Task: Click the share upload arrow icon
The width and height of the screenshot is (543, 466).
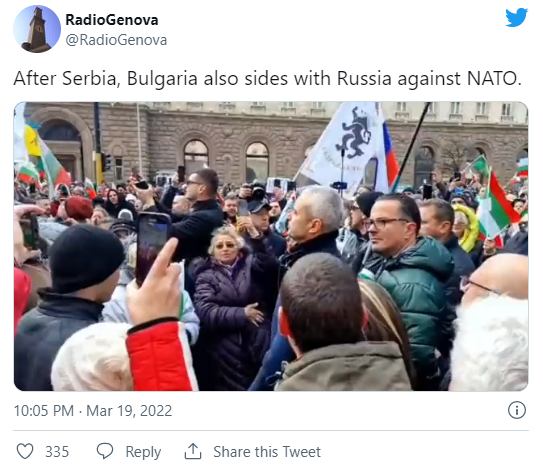Action: pyautogui.click(x=193, y=451)
